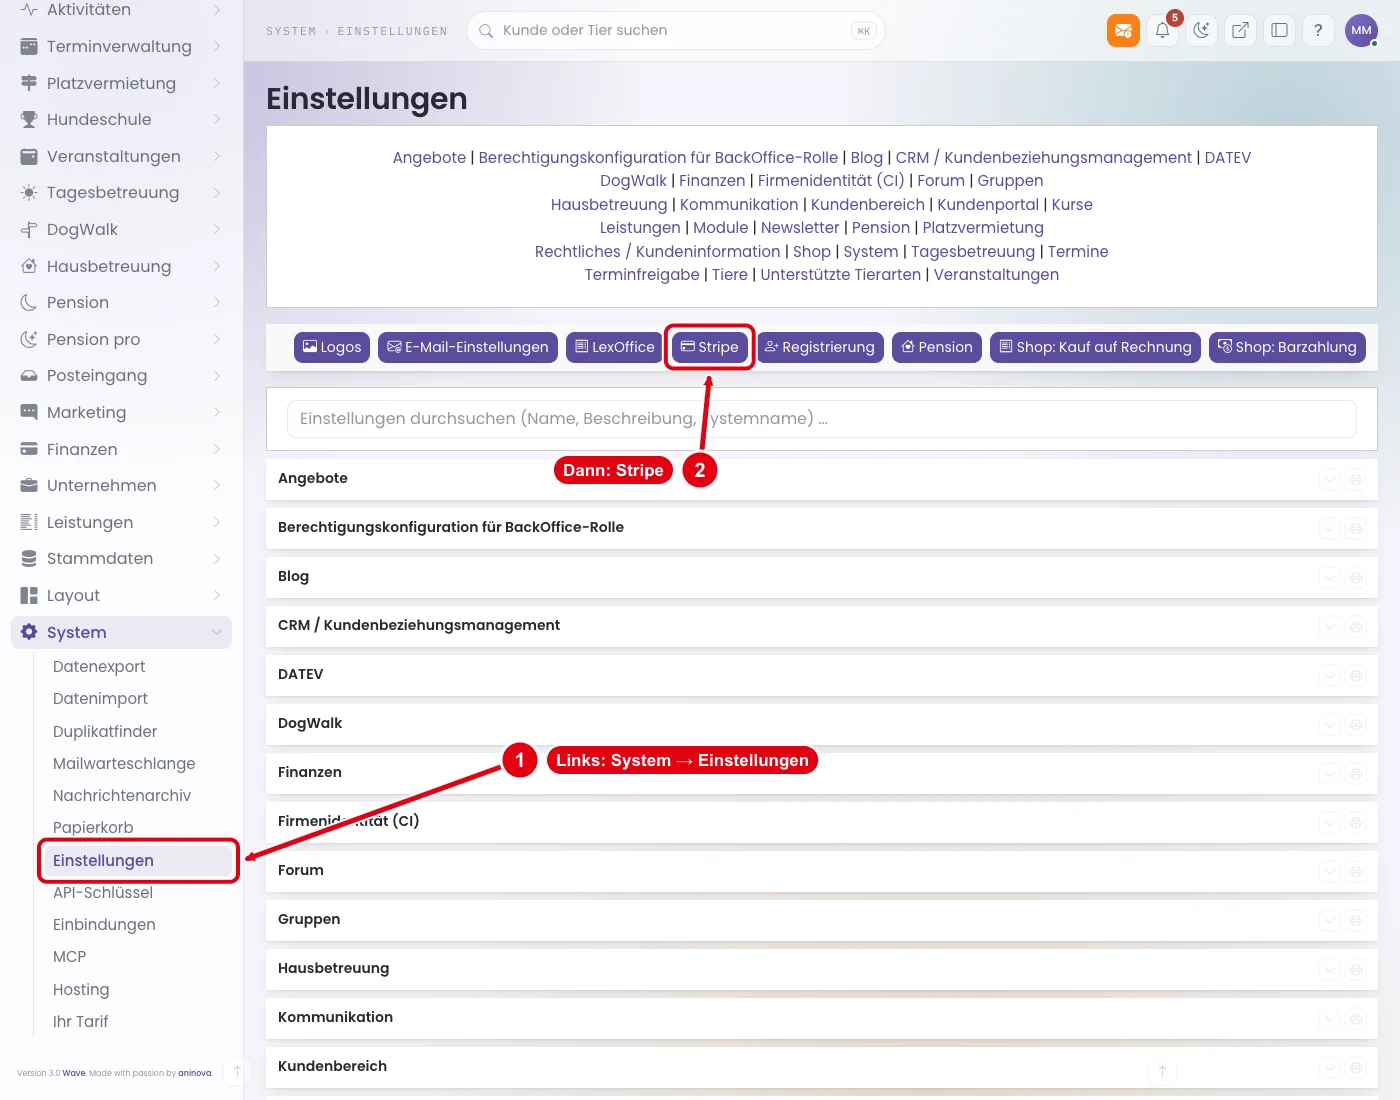Select Einstellungen in the sidebar
1400x1100 pixels.
click(x=138, y=860)
